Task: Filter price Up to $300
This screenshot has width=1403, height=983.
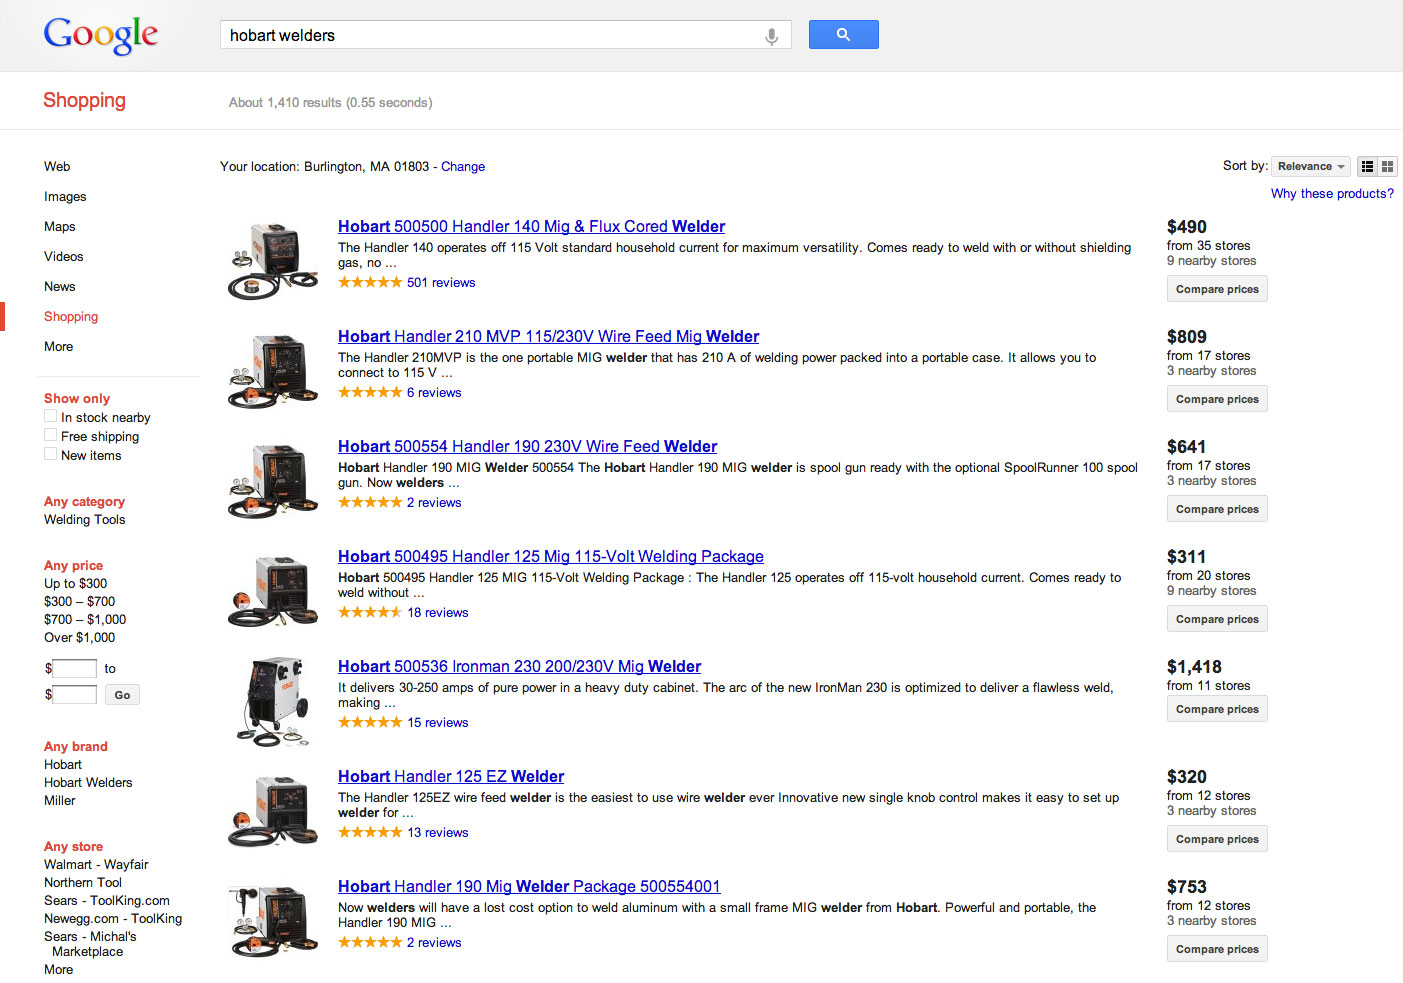Action: coord(75,584)
